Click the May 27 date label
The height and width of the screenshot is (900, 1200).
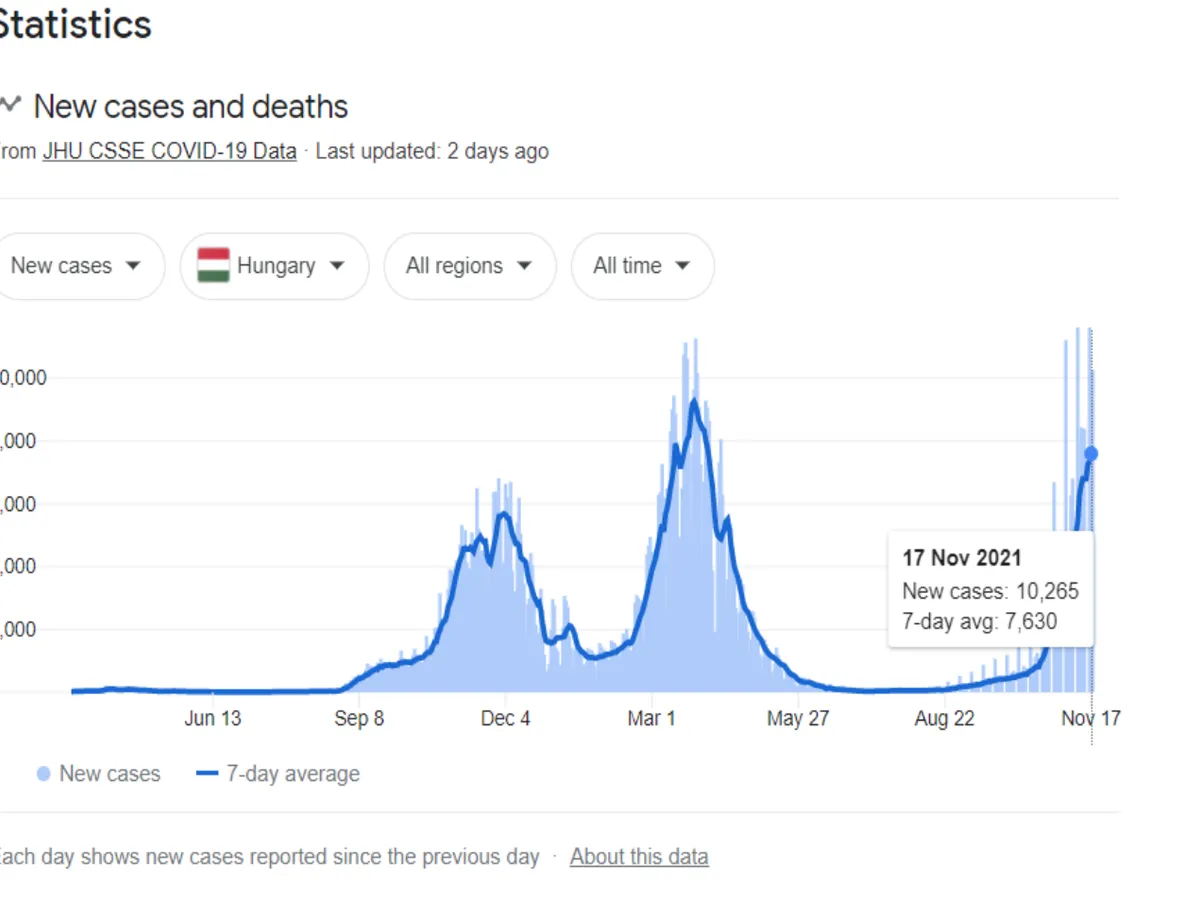[798, 719]
